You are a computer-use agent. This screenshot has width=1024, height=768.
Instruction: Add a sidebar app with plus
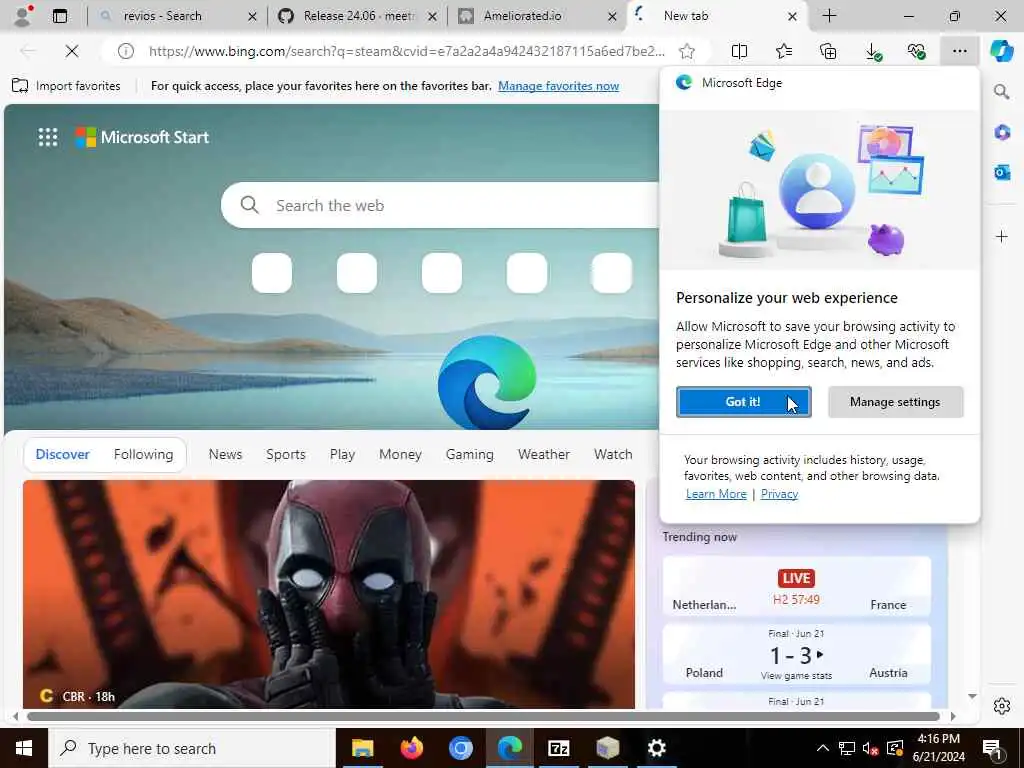(1002, 236)
